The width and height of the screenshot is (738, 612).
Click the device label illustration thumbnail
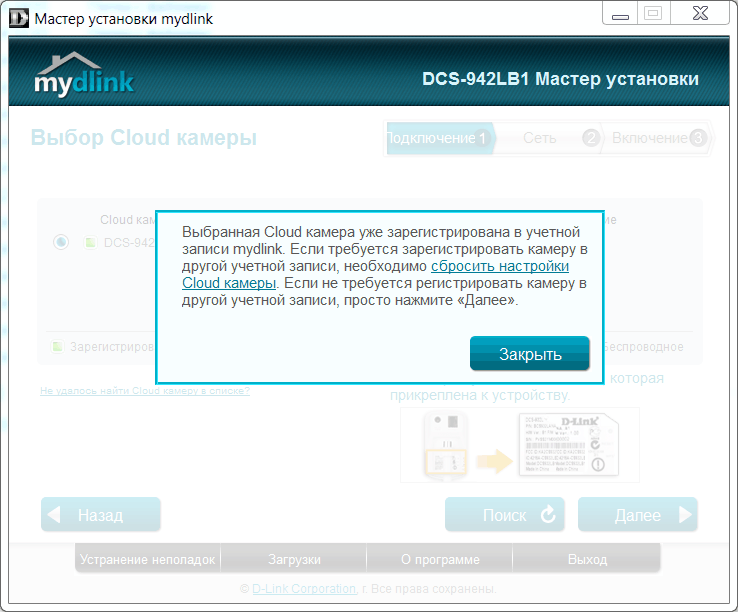pyautogui.click(x=520, y=445)
